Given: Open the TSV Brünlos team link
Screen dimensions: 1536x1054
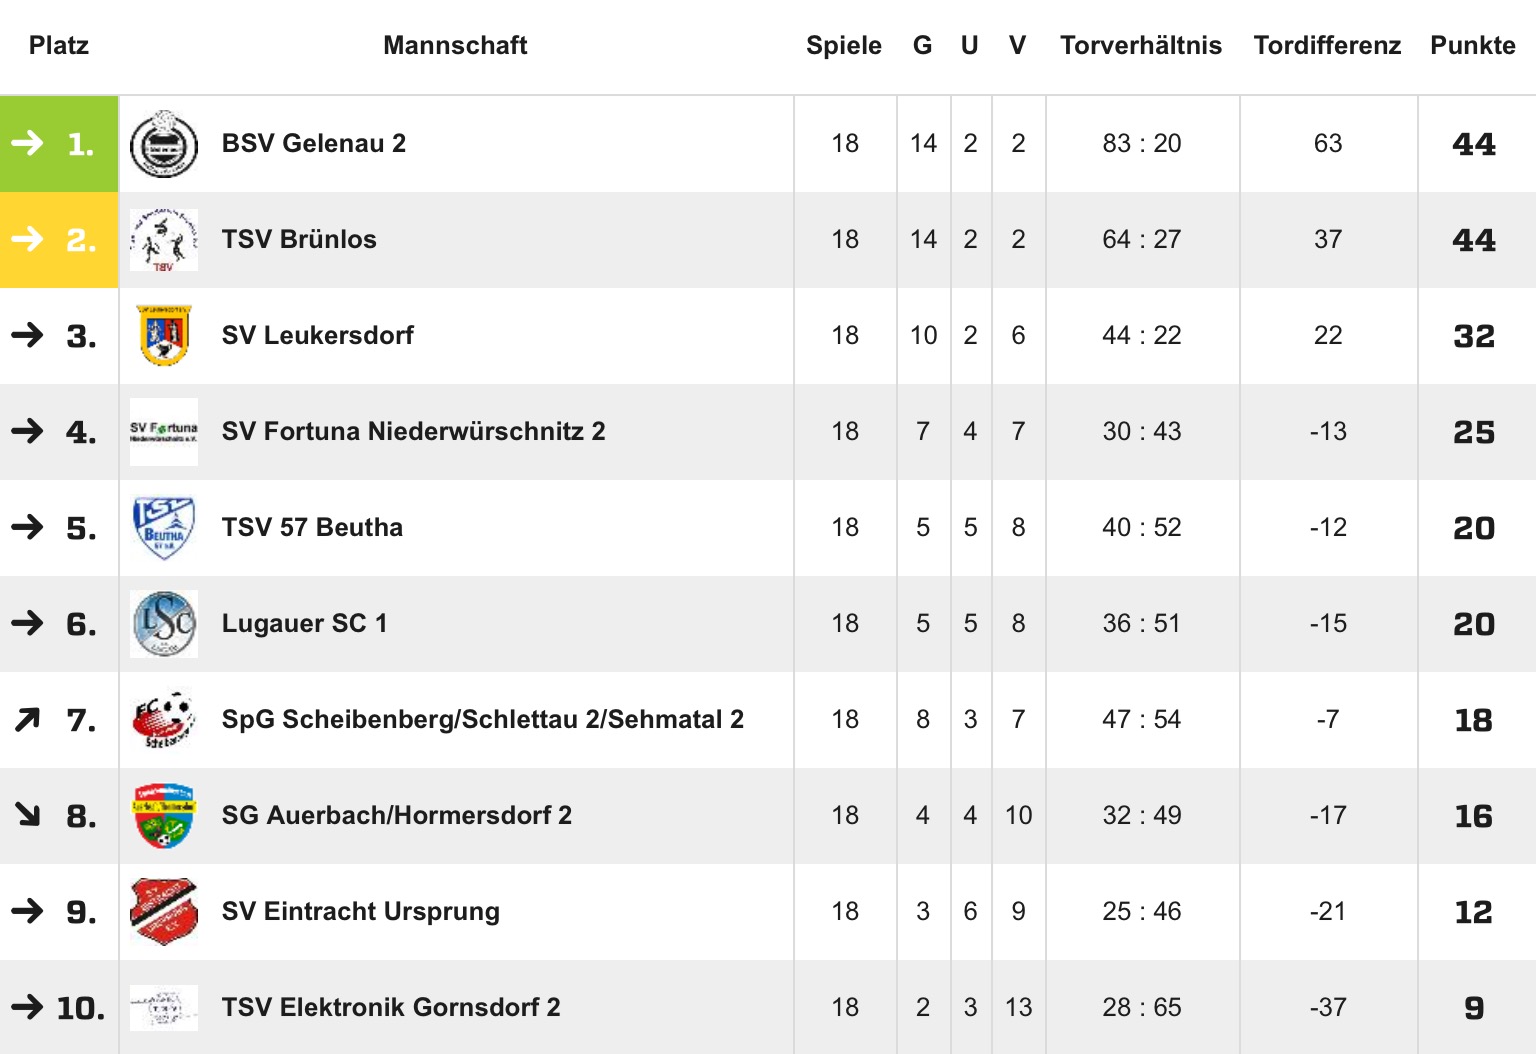Looking at the screenshot, I should tap(299, 240).
